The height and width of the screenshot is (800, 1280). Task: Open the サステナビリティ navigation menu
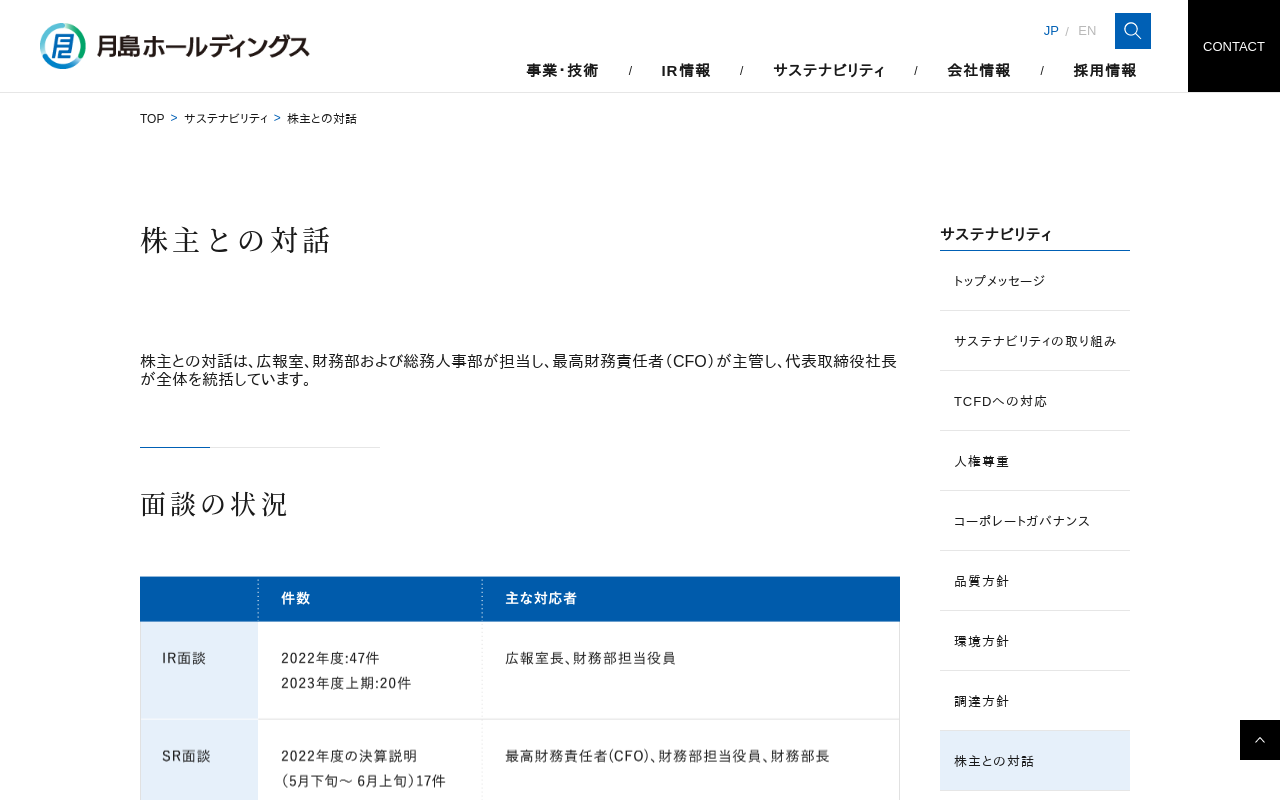(829, 70)
